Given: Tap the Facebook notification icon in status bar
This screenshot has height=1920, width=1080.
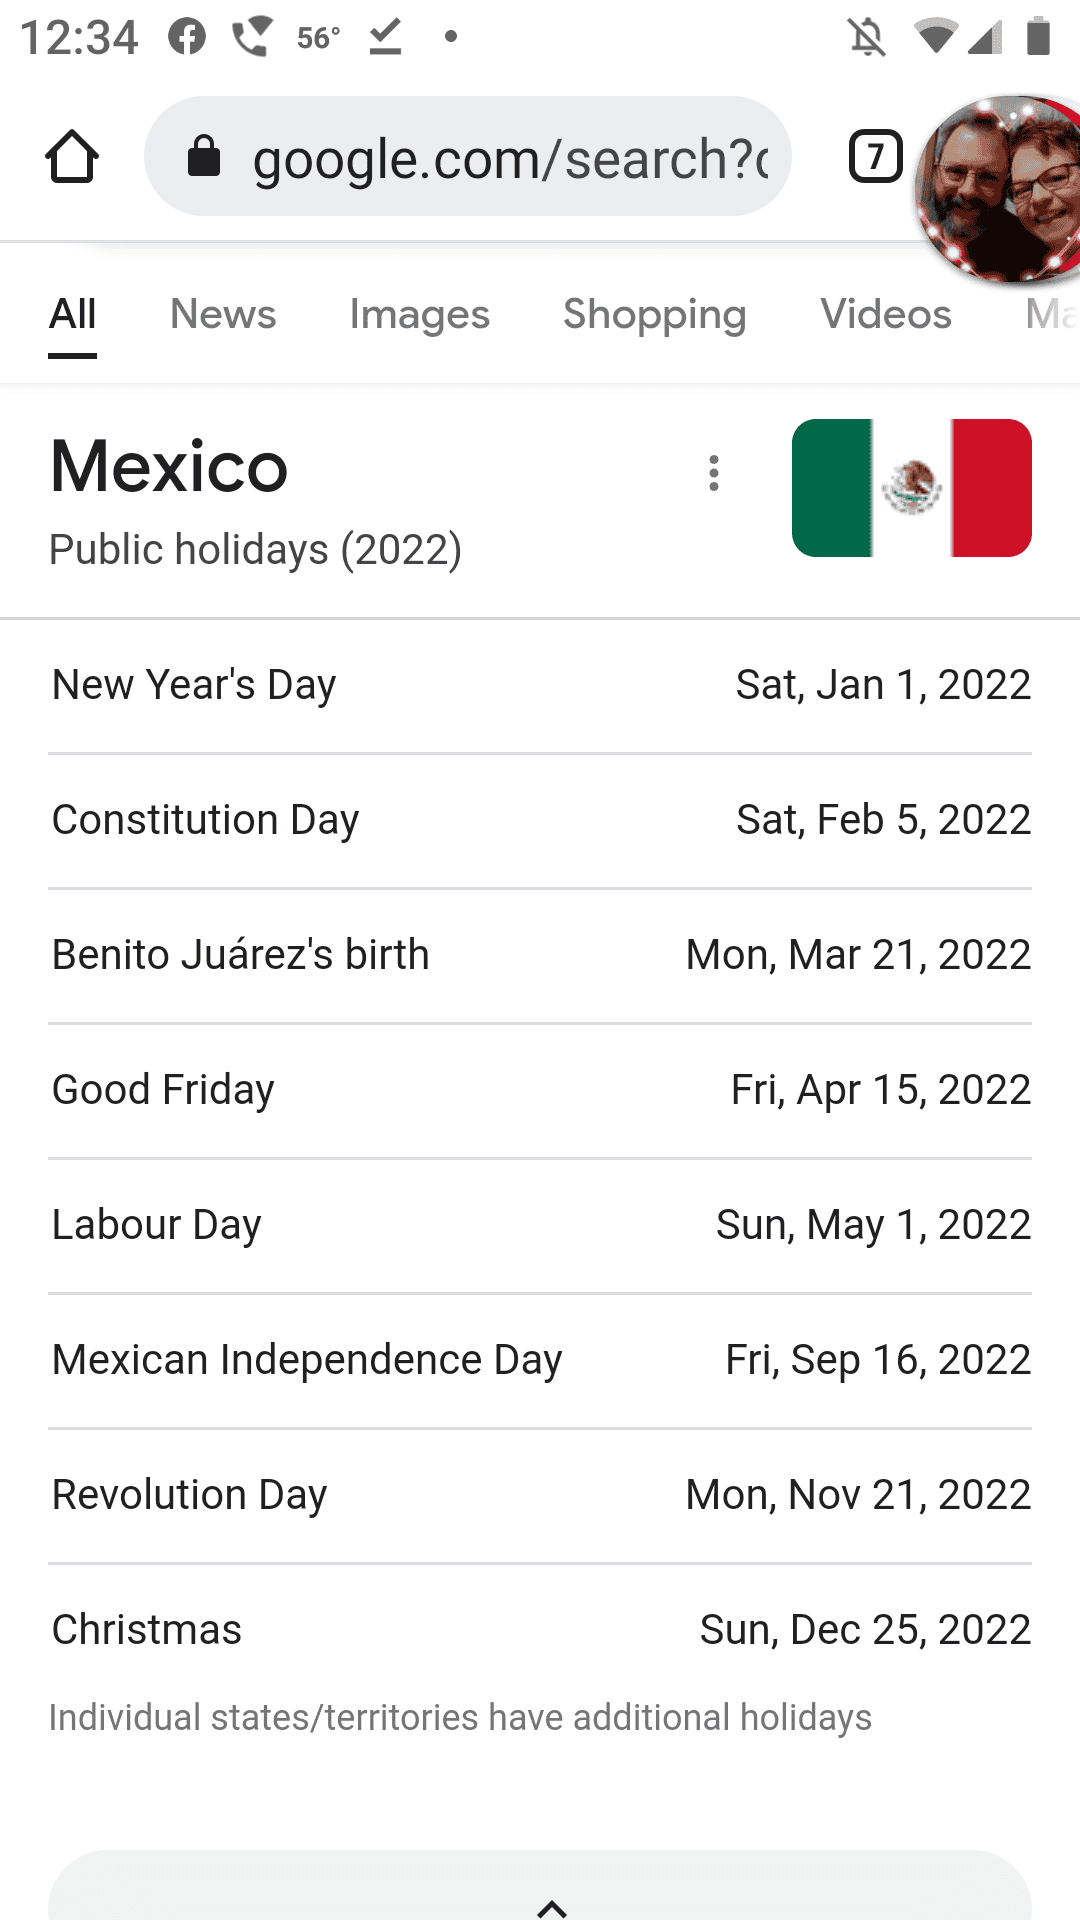Looking at the screenshot, I should pos(187,37).
